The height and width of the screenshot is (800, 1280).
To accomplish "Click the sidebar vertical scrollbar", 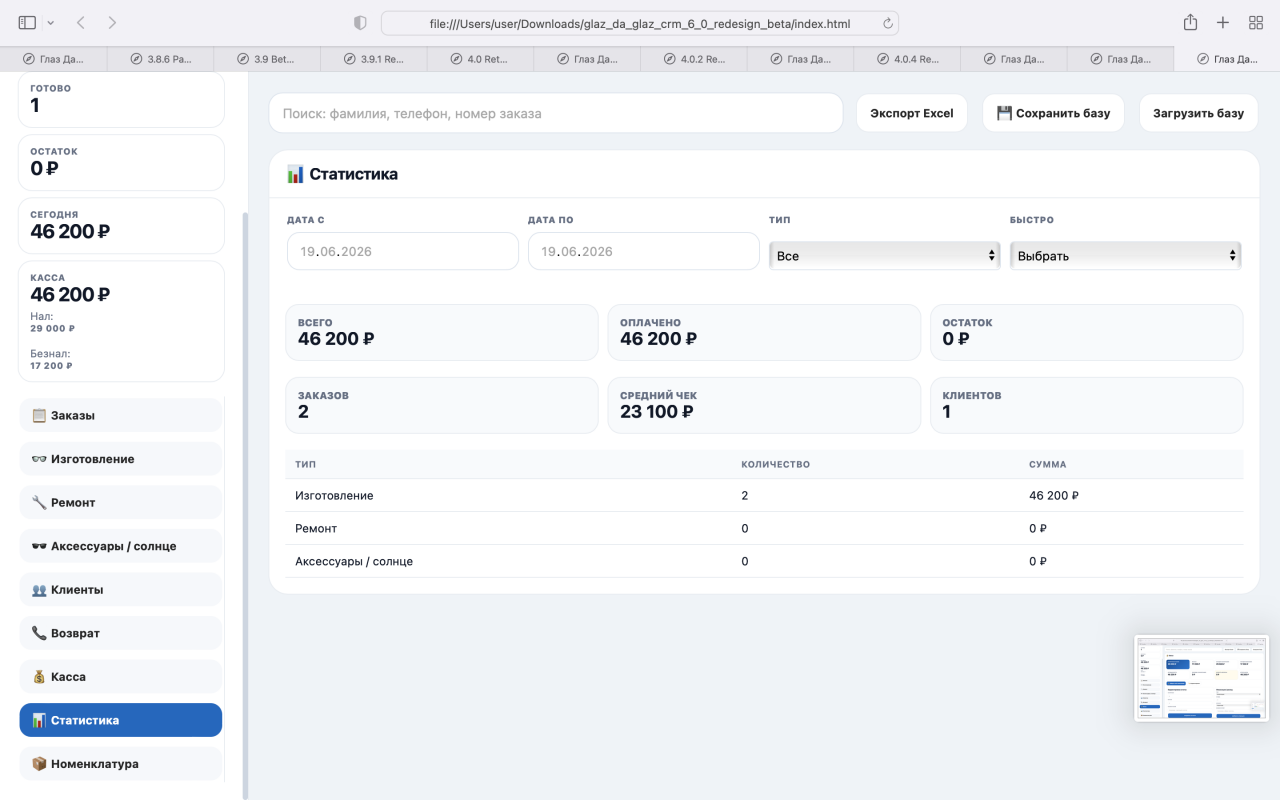I will (x=244, y=505).
